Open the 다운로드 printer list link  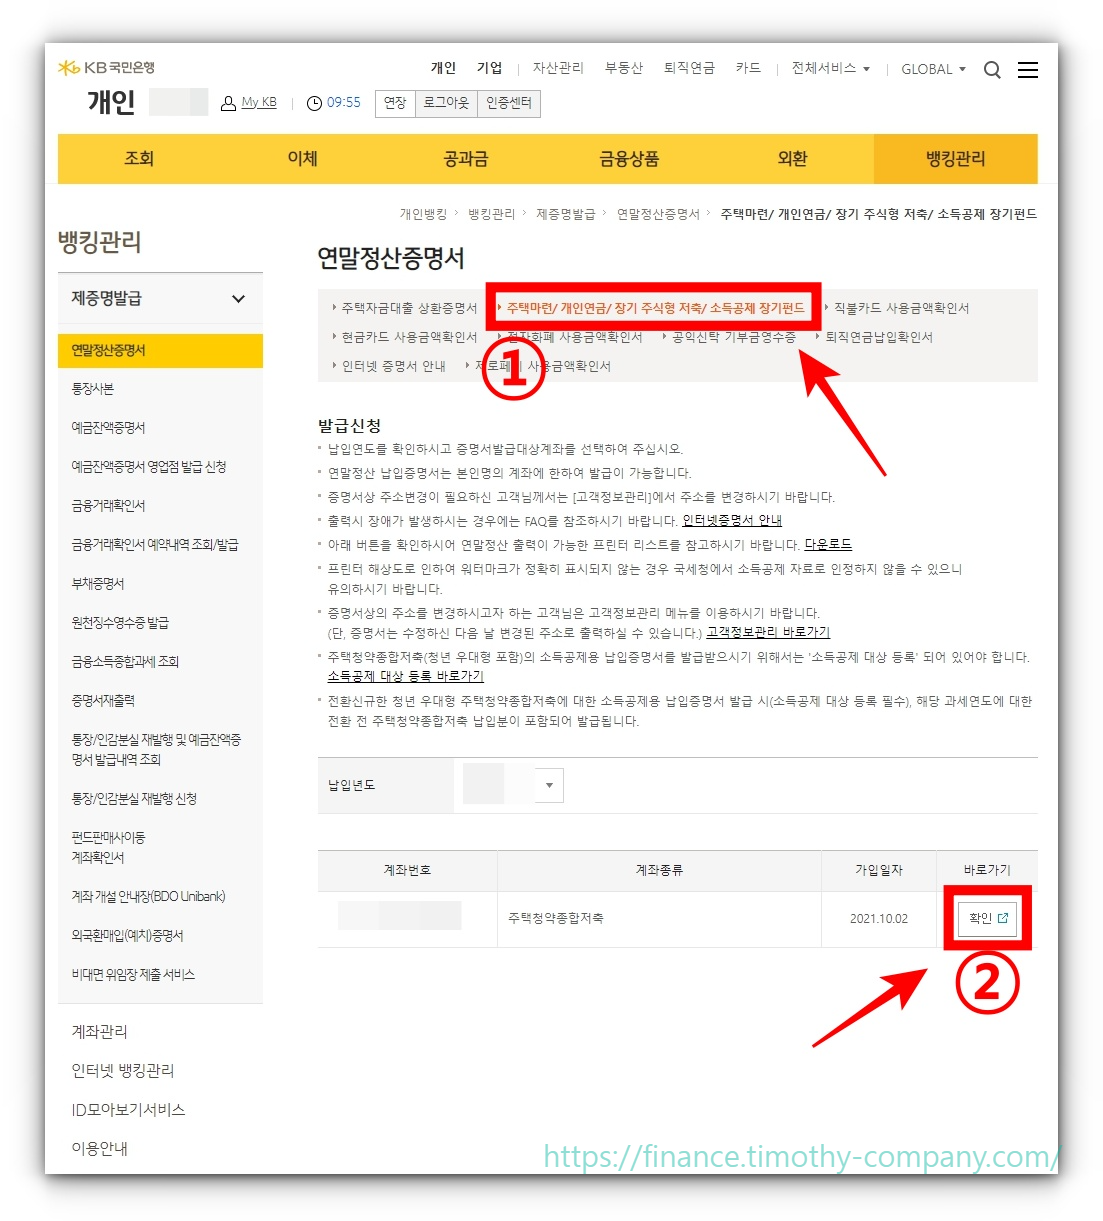click(x=828, y=544)
